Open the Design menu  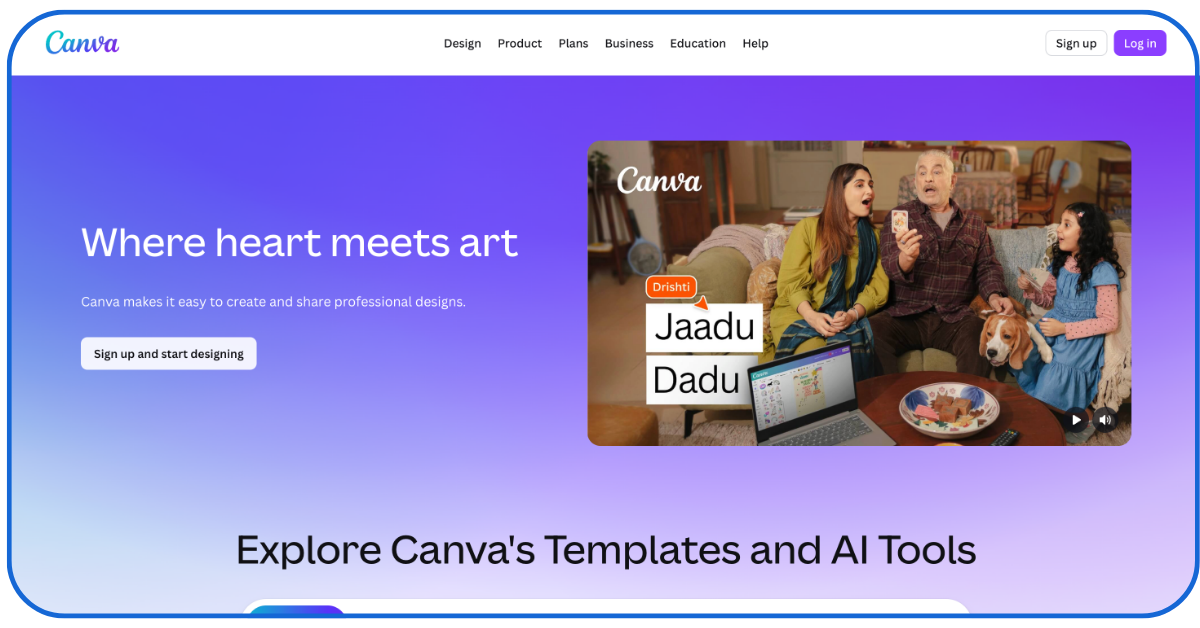point(462,44)
